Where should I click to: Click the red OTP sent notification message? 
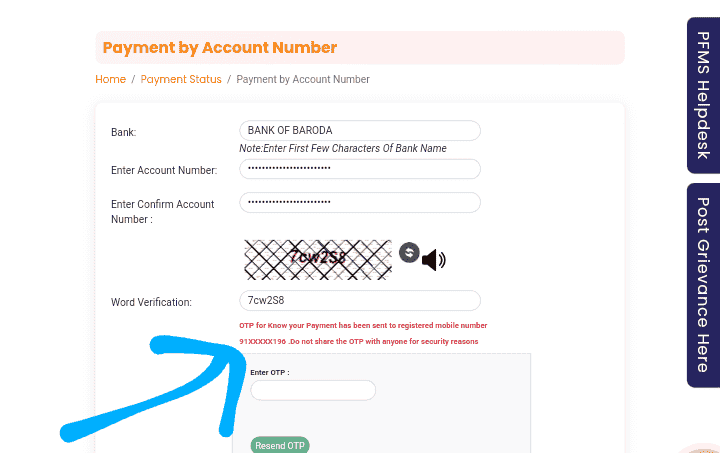[363, 333]
